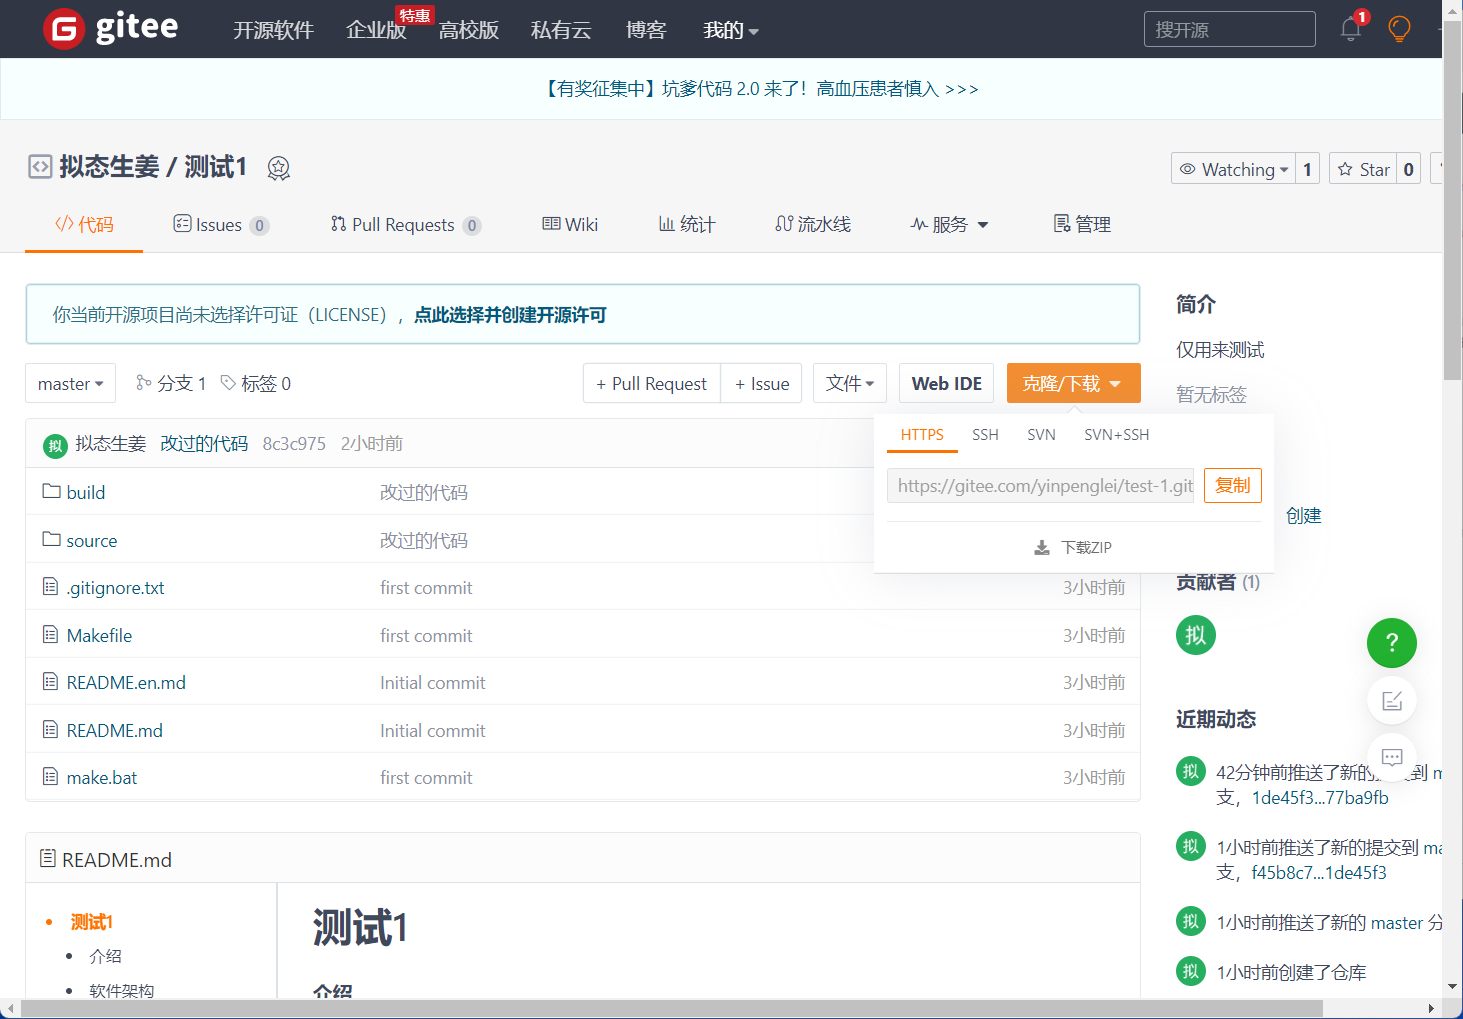Click 企业版 in the top navigation
This screenshot has height=1019, width=1463.
[376, 30]
